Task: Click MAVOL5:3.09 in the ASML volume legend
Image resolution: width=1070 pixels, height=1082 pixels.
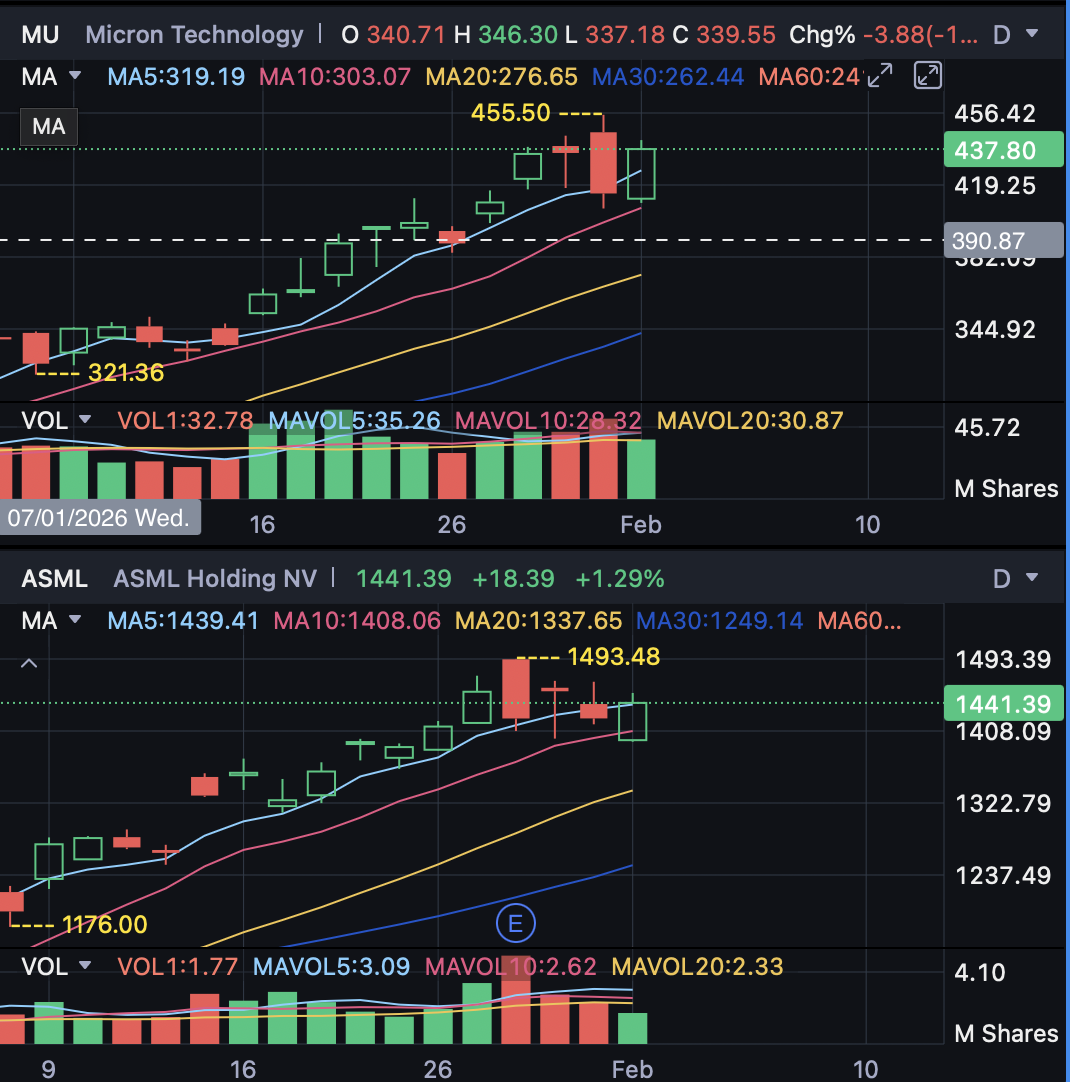Action: pos(331,966)
